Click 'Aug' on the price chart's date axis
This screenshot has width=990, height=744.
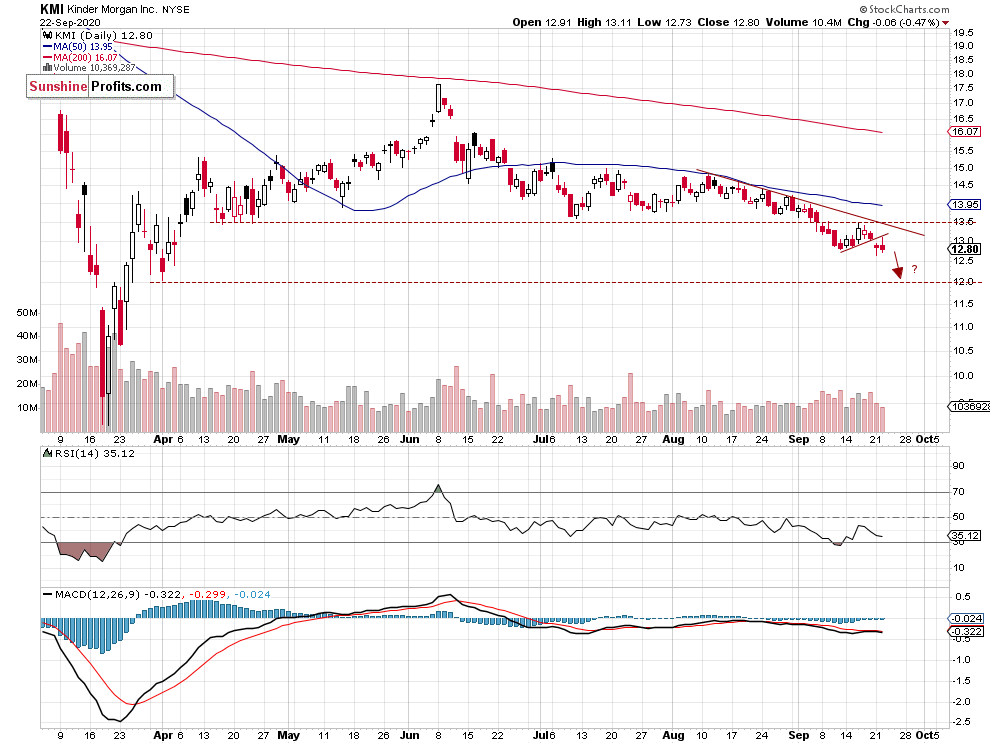coord(673,439)
